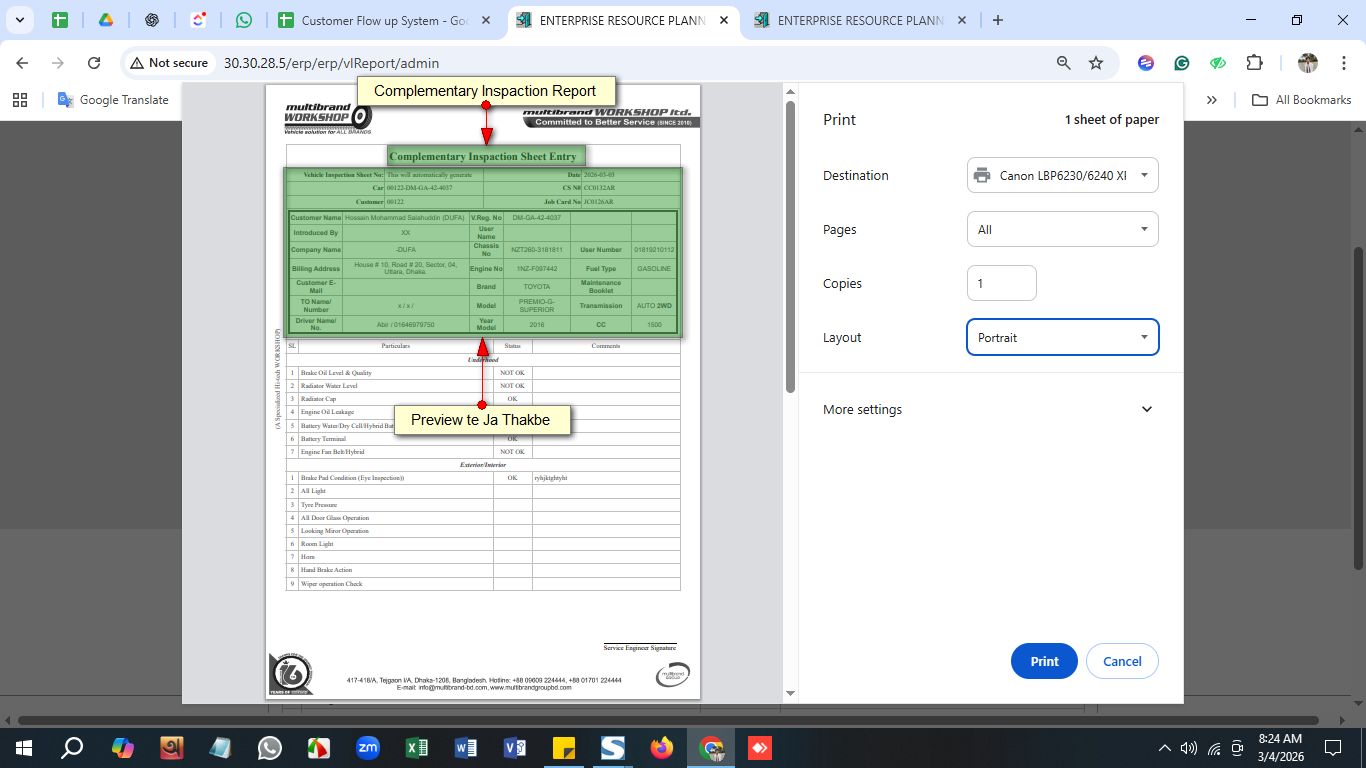Switch to Customer Flow up System tab
This screenshot has width=1366, height=768.
tap(385, 20)
